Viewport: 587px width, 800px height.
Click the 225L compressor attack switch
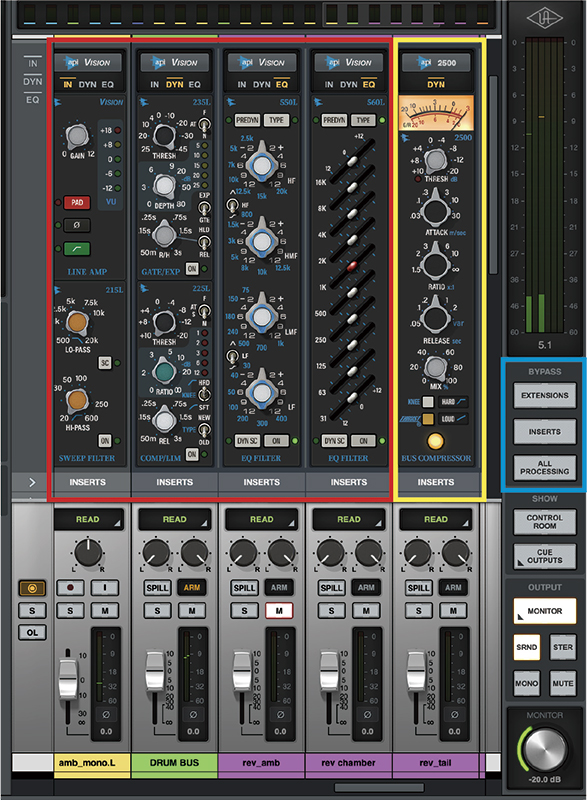point(205,311)
